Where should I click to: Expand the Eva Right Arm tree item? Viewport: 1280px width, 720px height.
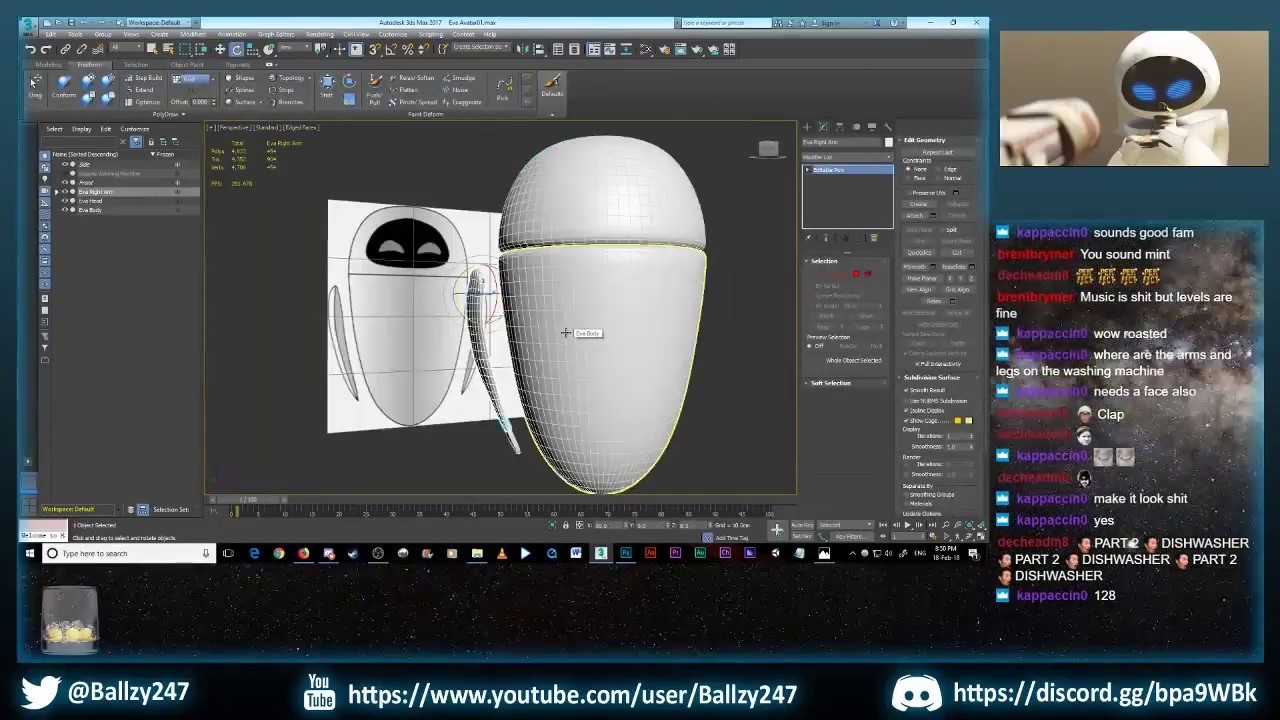click(56, 191)
